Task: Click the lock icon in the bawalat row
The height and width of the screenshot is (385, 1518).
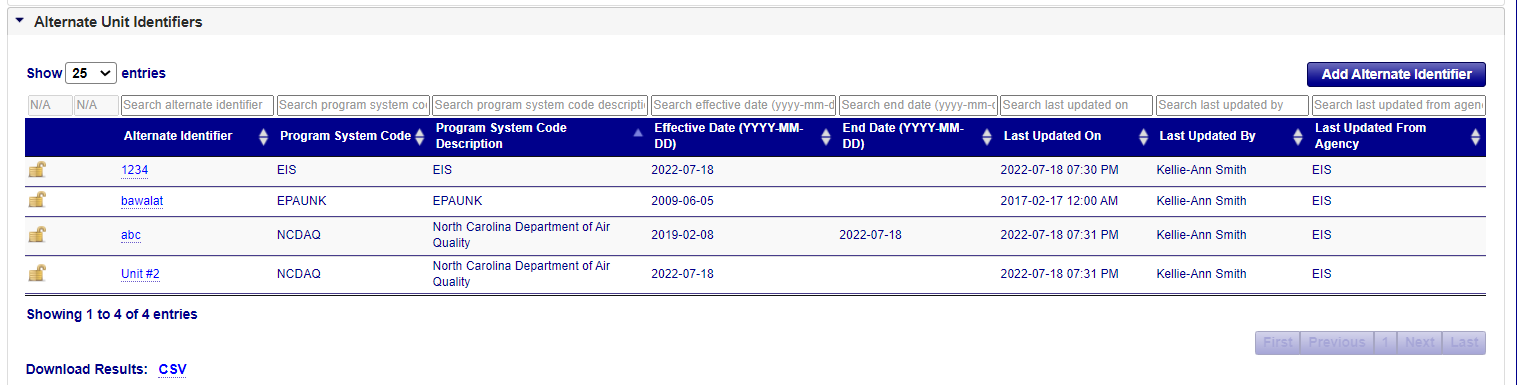Action: 37,200
